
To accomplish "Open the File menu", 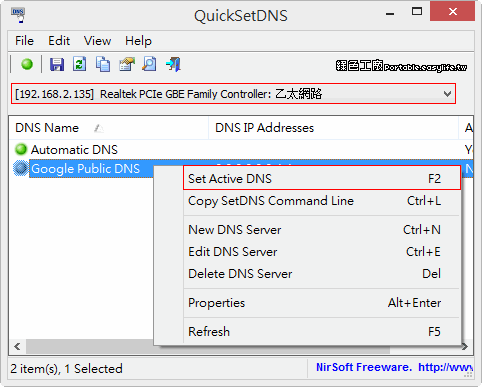I will coord(24,41).
